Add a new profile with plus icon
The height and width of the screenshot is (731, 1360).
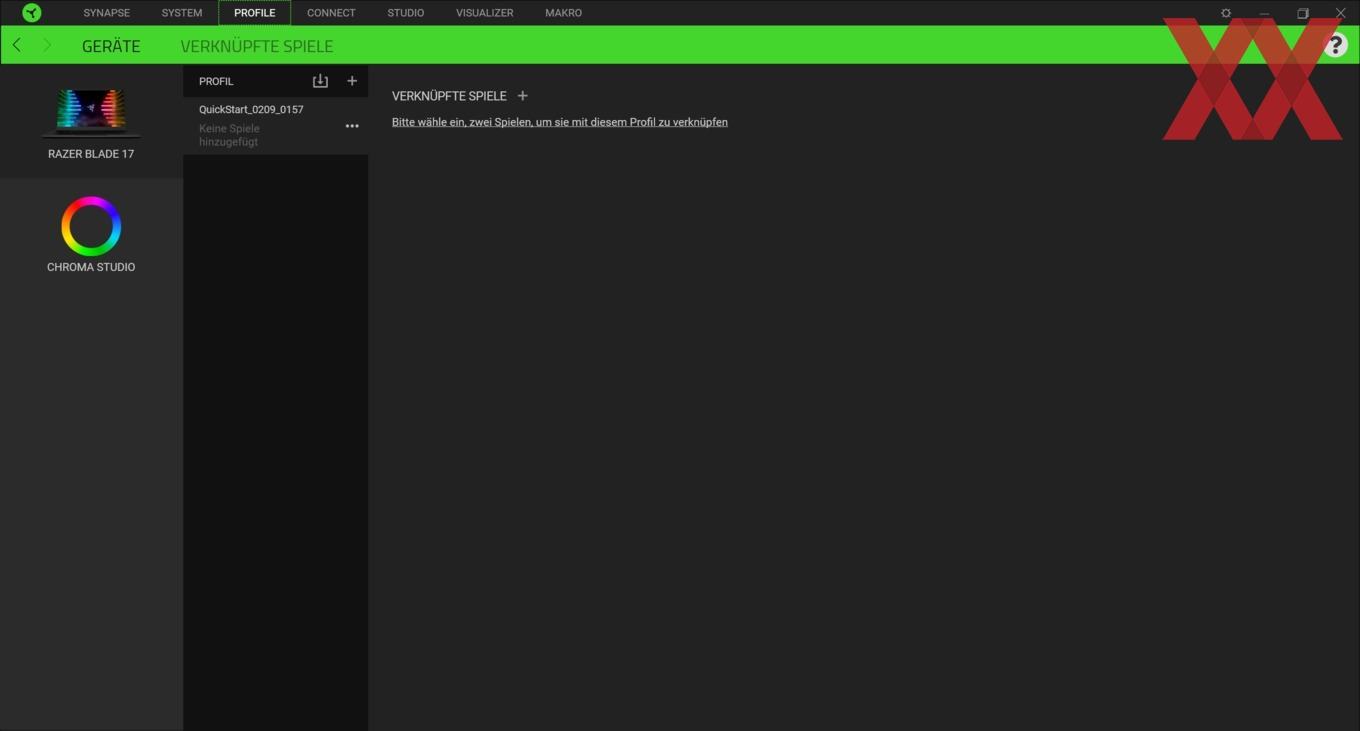tap(352, 81)
